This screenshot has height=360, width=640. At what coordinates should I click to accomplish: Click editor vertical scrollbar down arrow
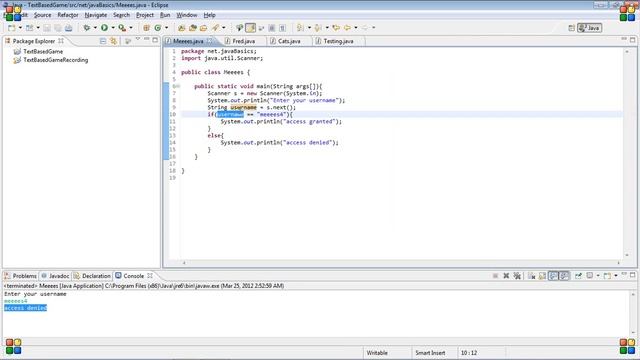(627, 255)
